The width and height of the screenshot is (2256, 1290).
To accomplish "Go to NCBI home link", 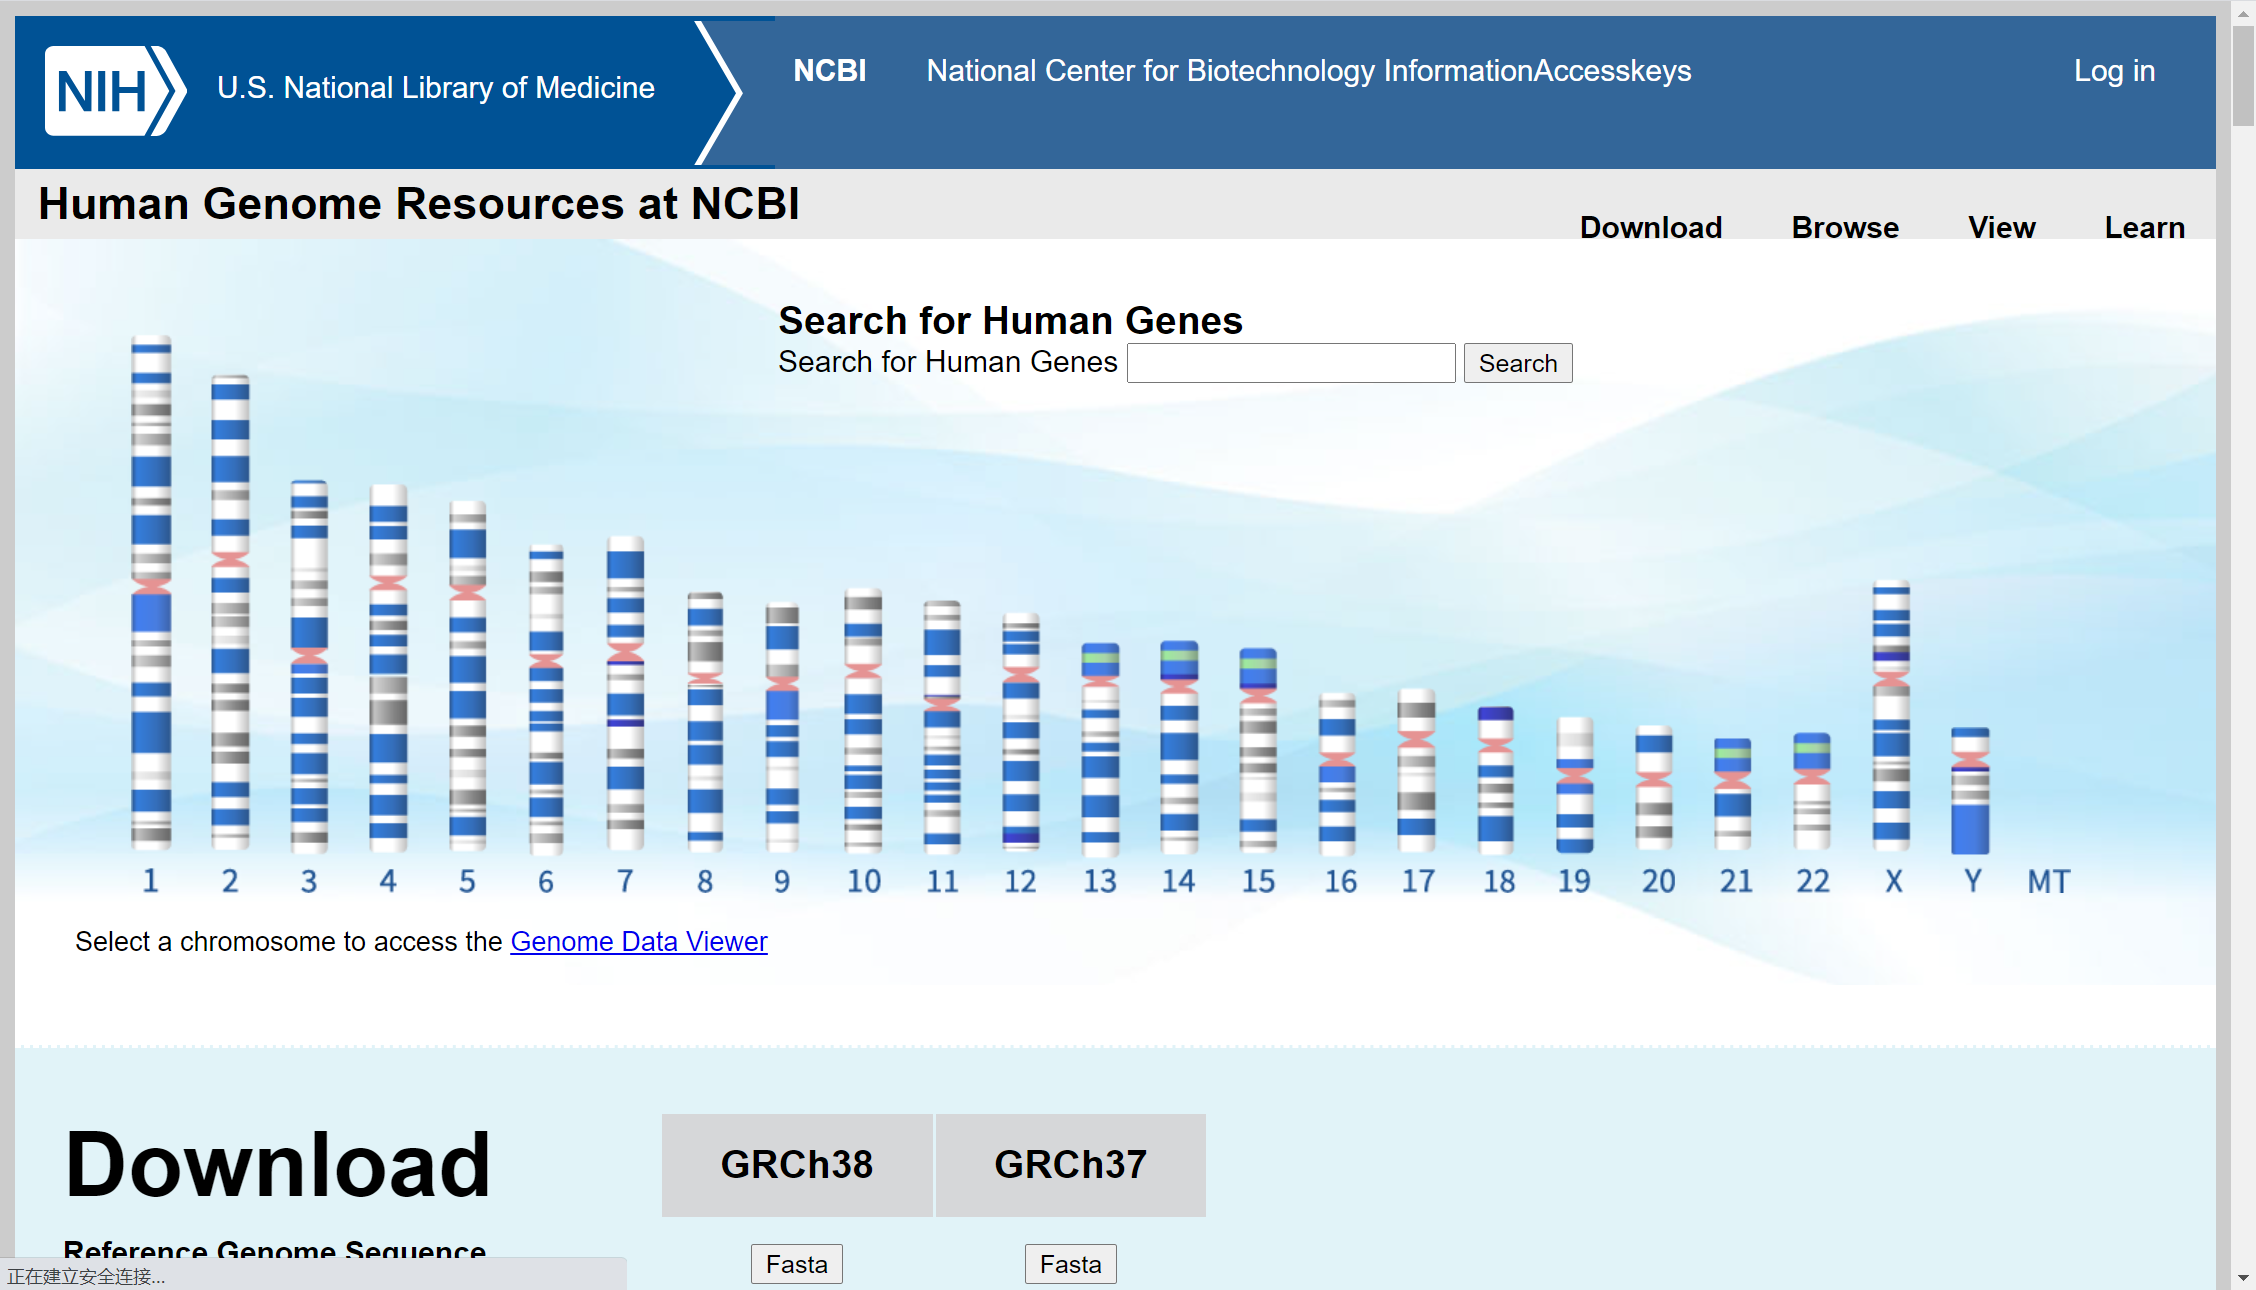I will click(x=829, y=71).
